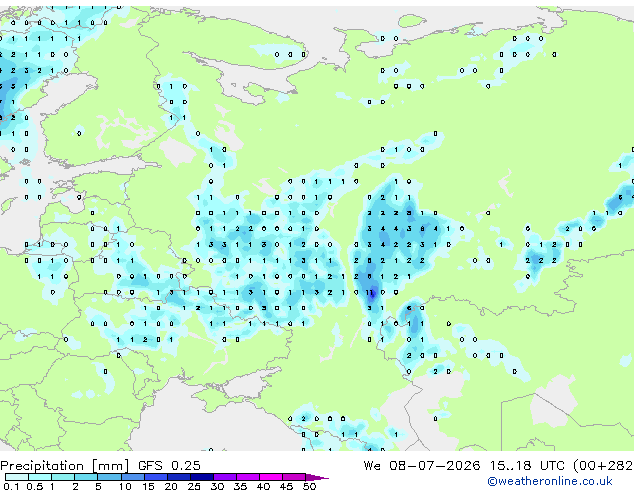634x490 pixels.
Task: Click the above-50 arrow tip of legend
Action: 317,477
